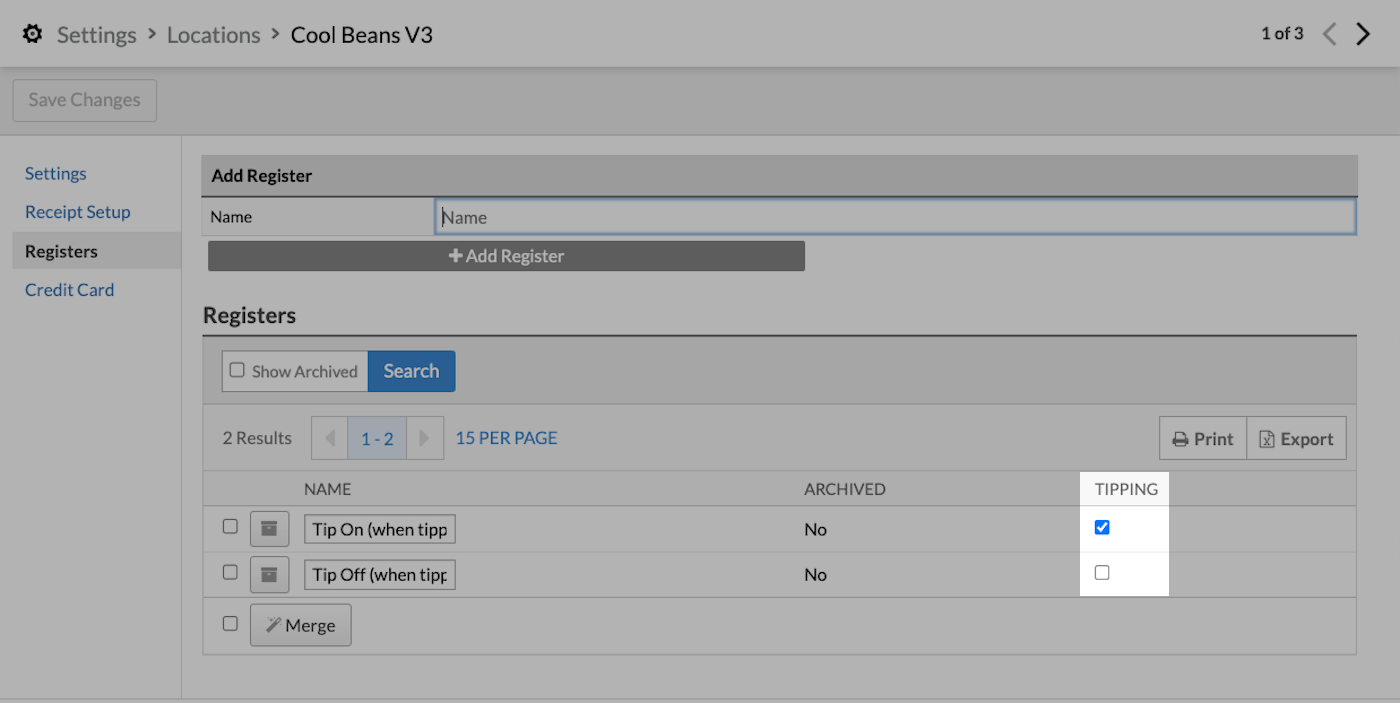Click the 2 Results count text
This screenshot has width=1400, height=703.
[257, 438]
